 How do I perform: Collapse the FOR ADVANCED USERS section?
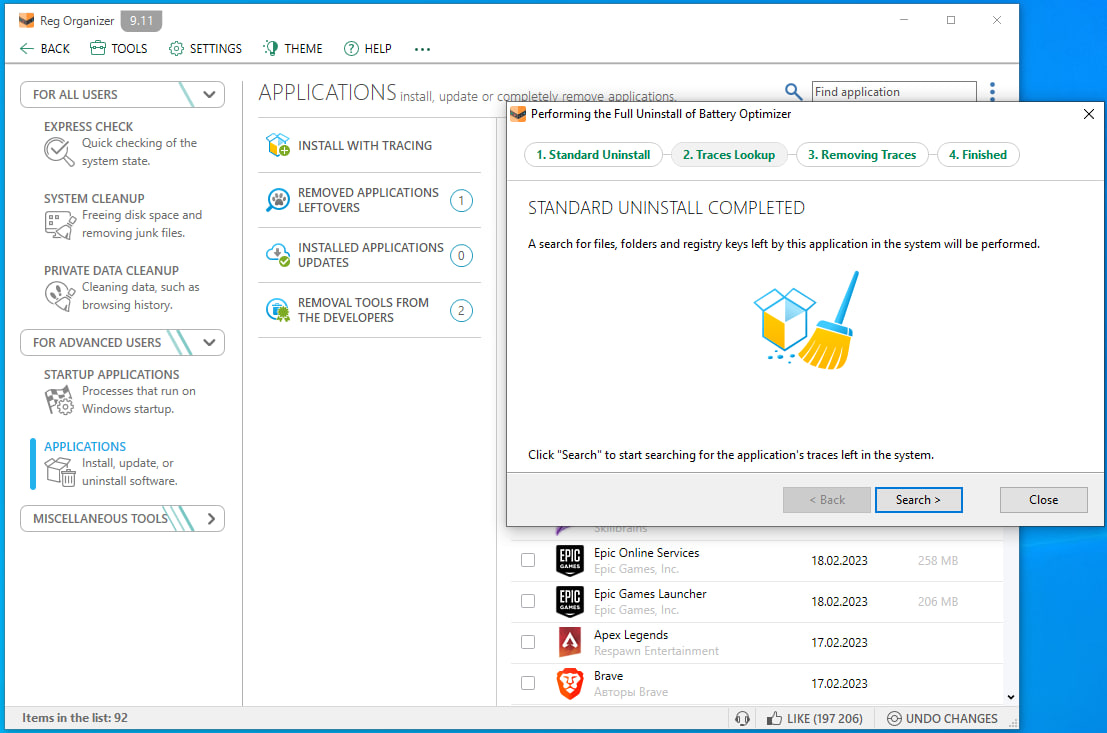pyautogui.click(x=209, y=342)
